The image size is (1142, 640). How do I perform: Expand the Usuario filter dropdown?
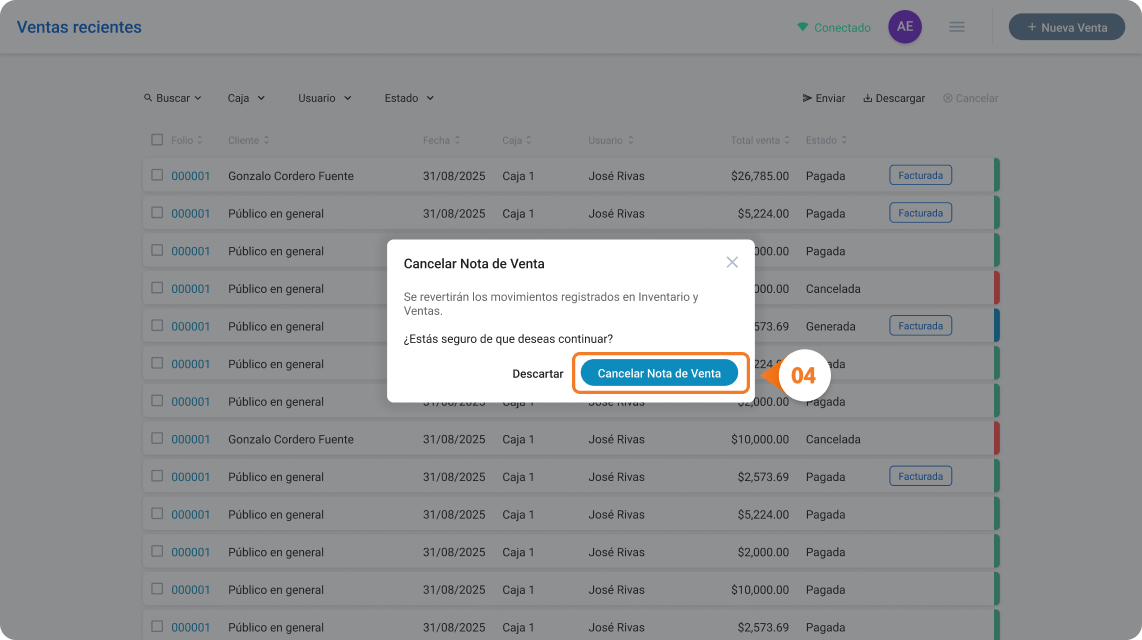tap(325, 98)
